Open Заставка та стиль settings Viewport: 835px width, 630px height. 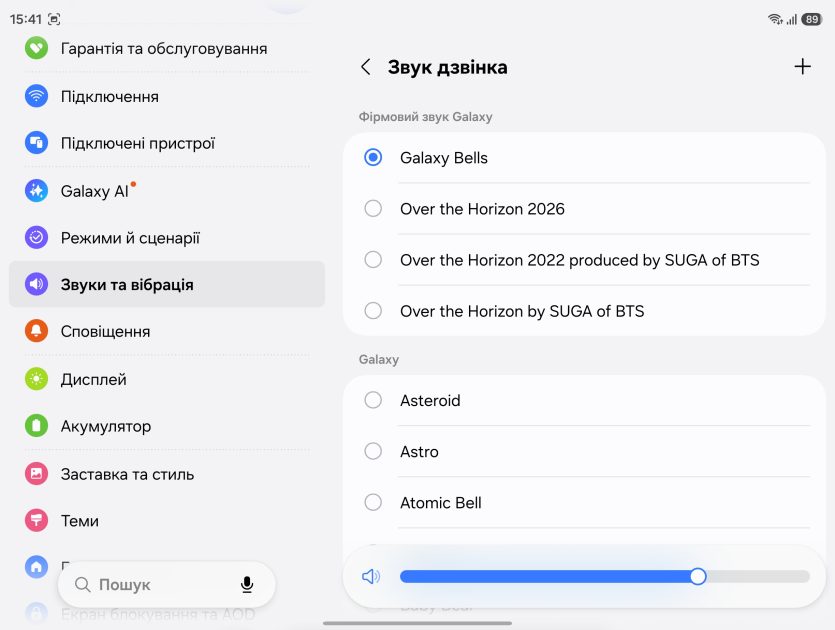click(167, 473)
